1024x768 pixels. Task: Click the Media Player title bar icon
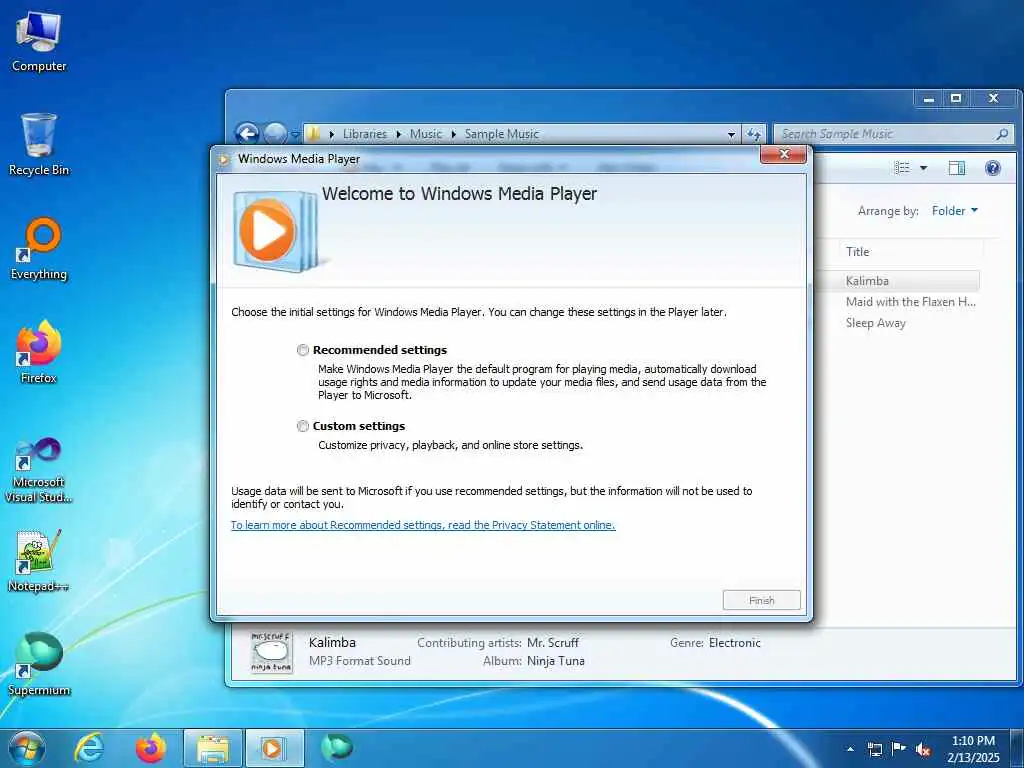[224, 159]
